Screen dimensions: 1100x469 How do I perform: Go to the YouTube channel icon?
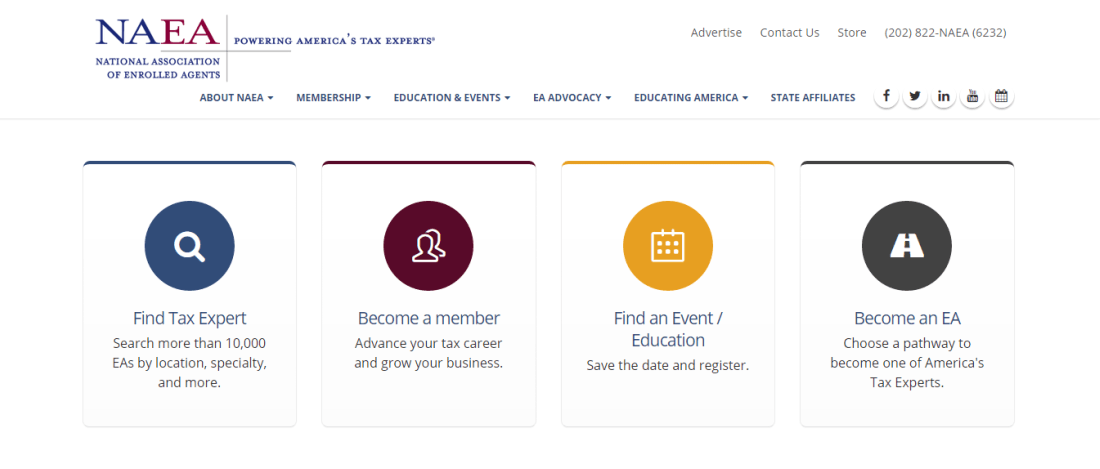972,96
